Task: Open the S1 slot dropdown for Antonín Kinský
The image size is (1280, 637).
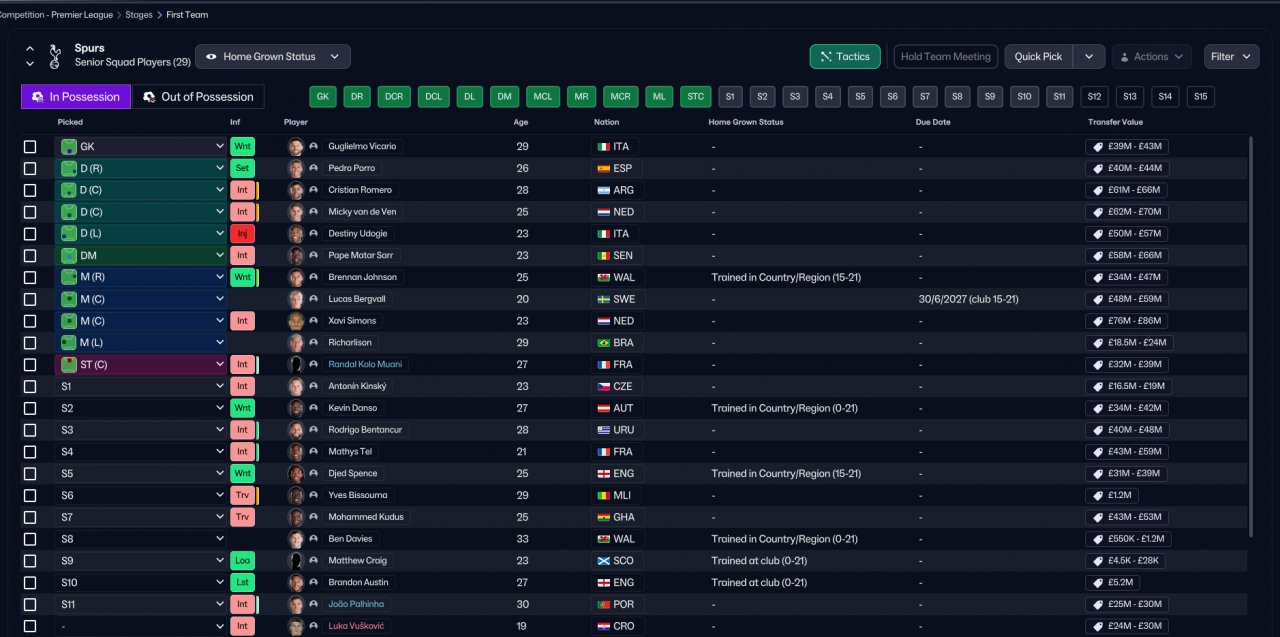Action: pos(141,386)
